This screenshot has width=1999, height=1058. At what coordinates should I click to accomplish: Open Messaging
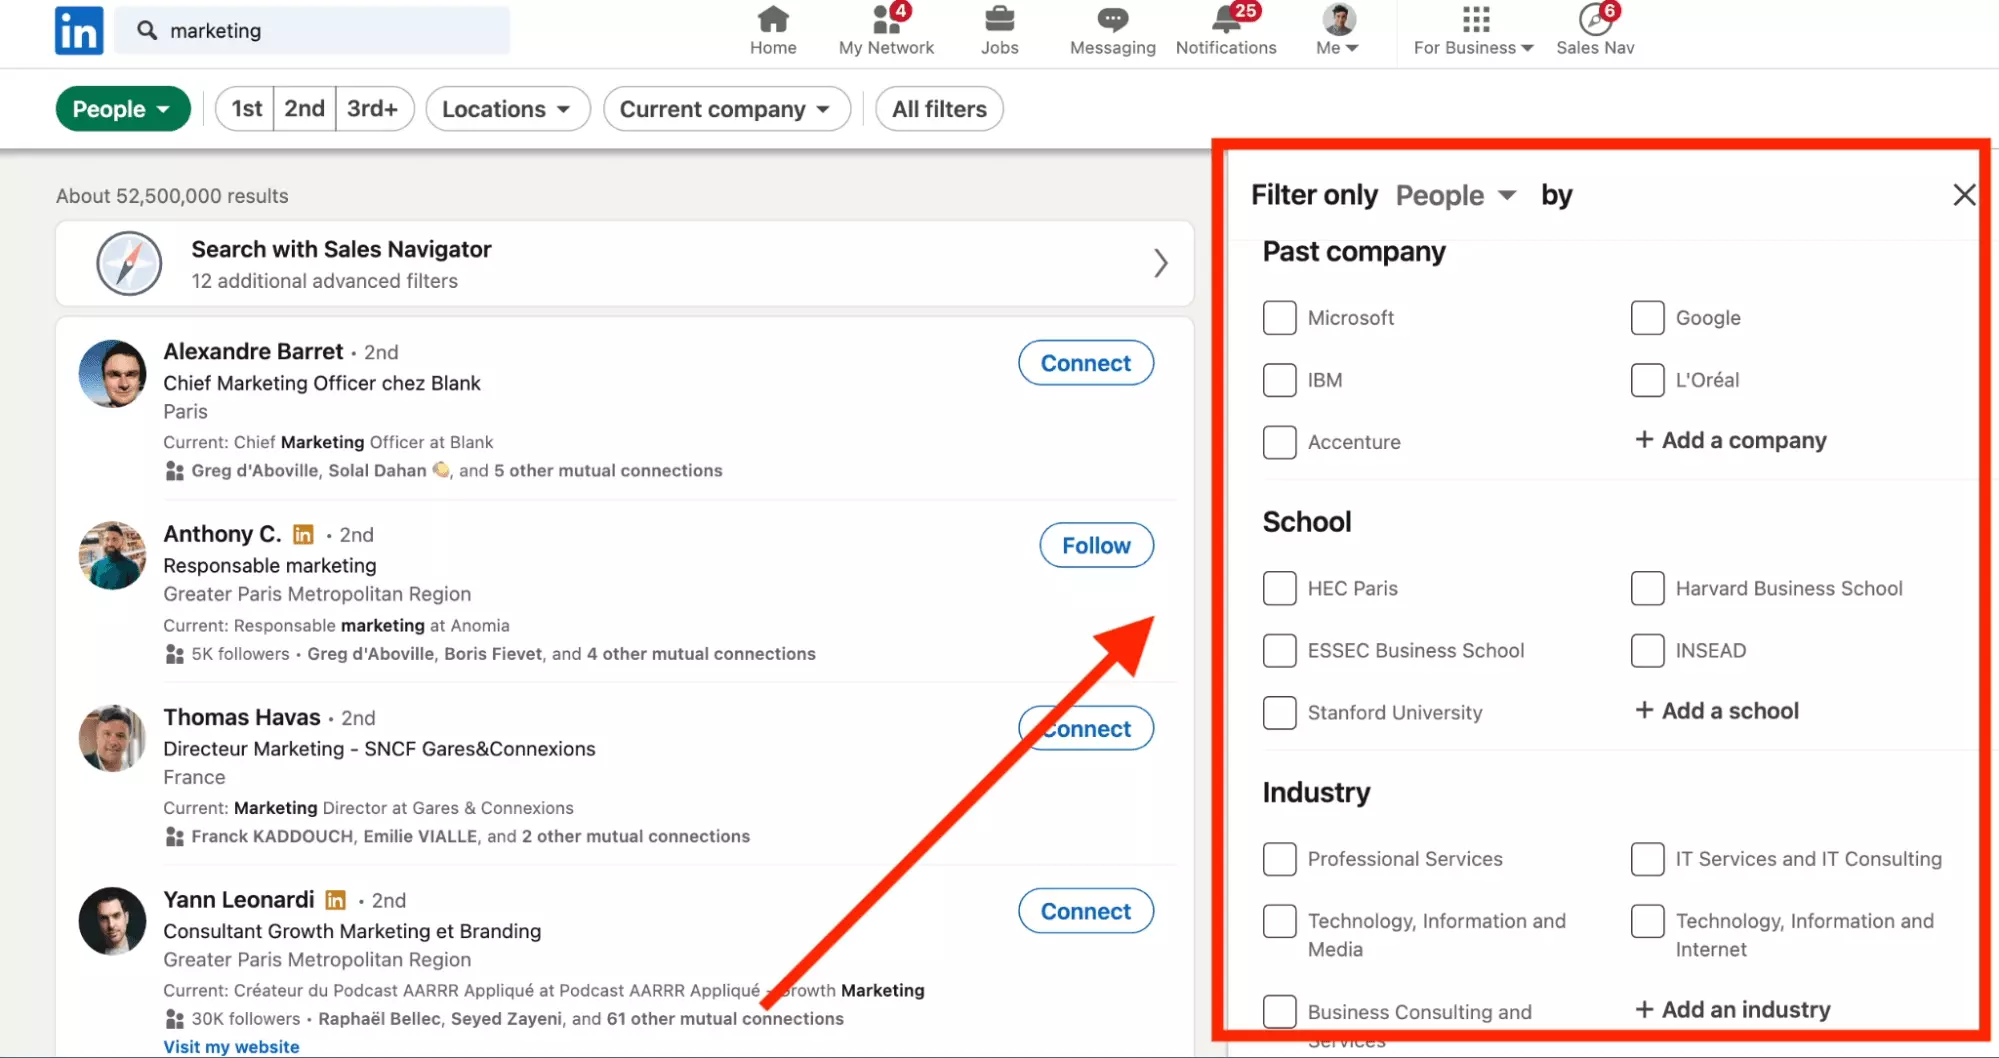tap(1110, 30)
